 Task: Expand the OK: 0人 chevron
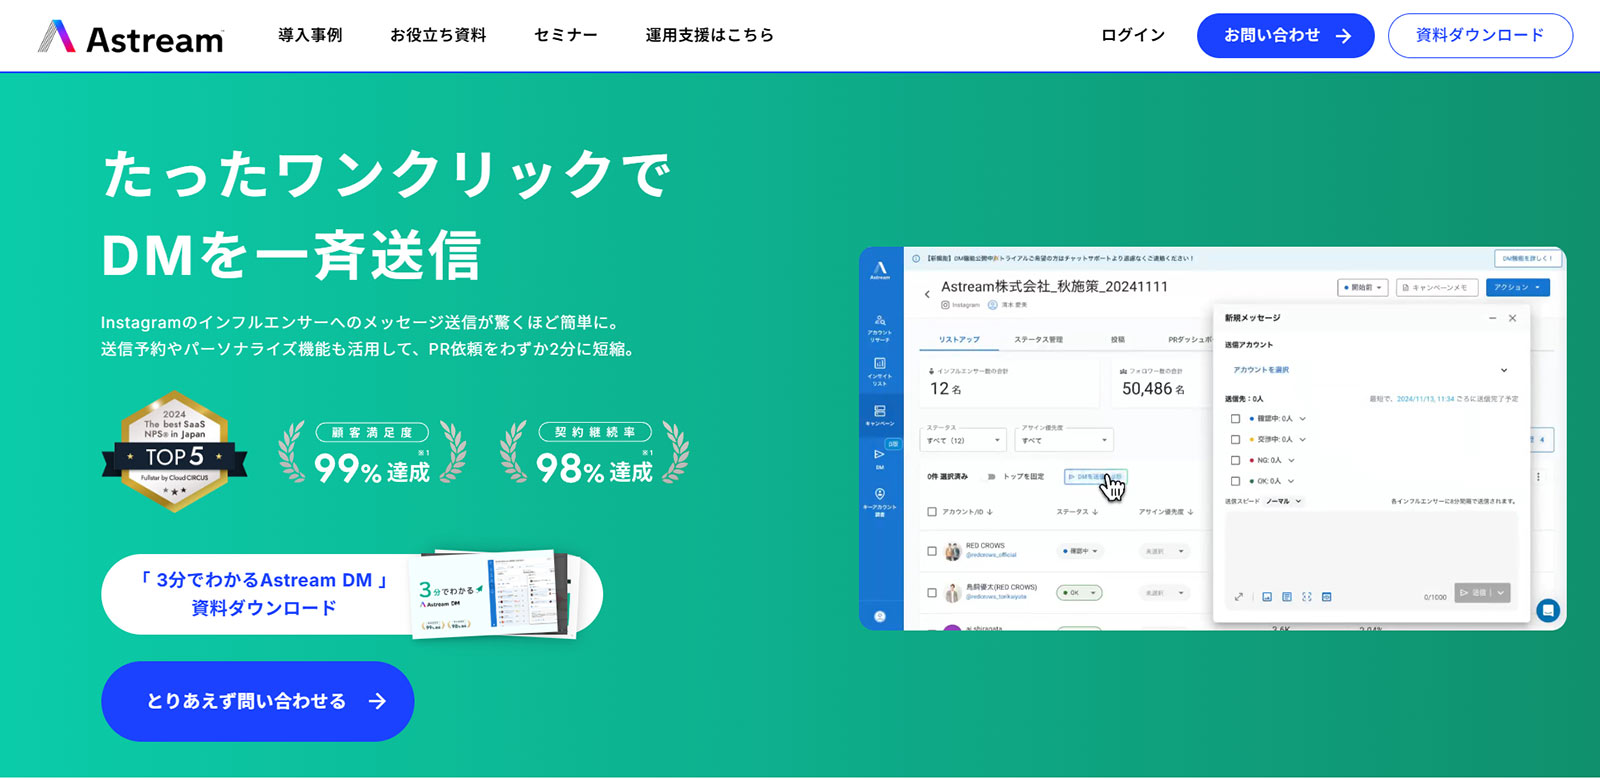[x=1291, y=481]
